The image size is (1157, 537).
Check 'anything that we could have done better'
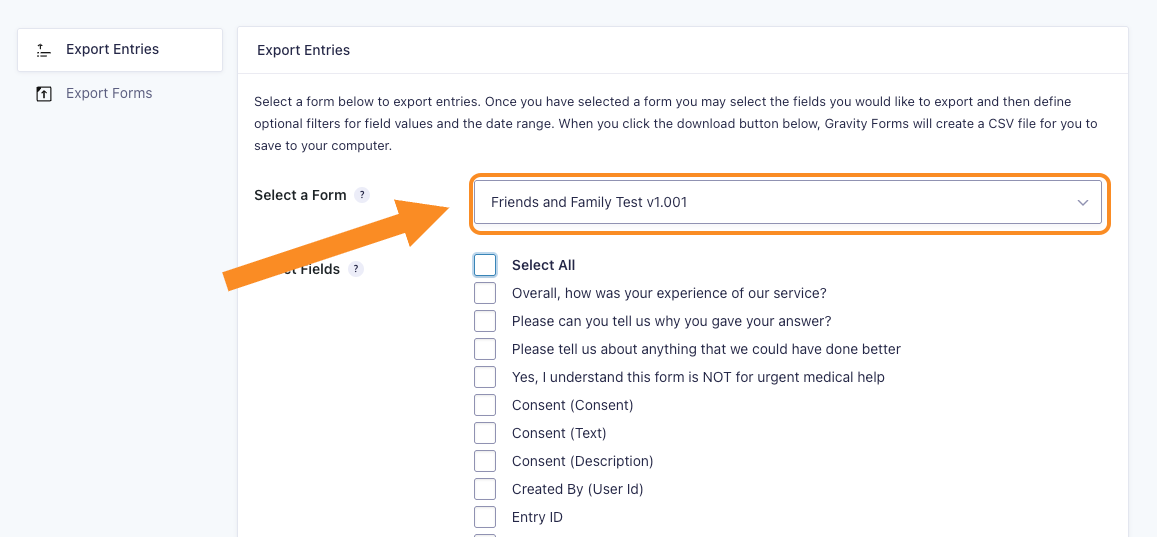[485, 349]
